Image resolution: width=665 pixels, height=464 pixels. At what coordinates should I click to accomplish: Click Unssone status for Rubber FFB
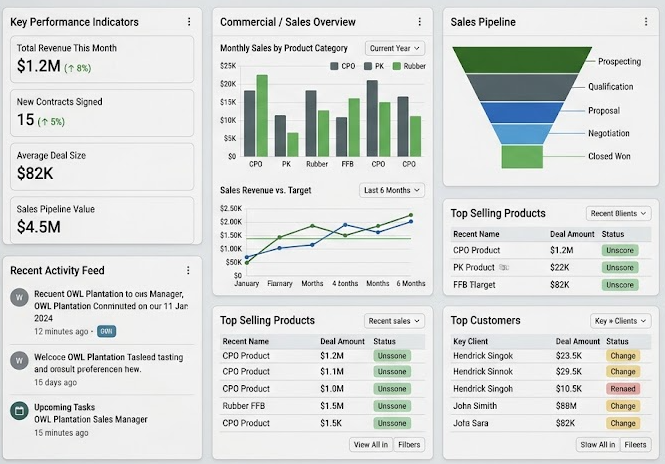tap(392, 406)
